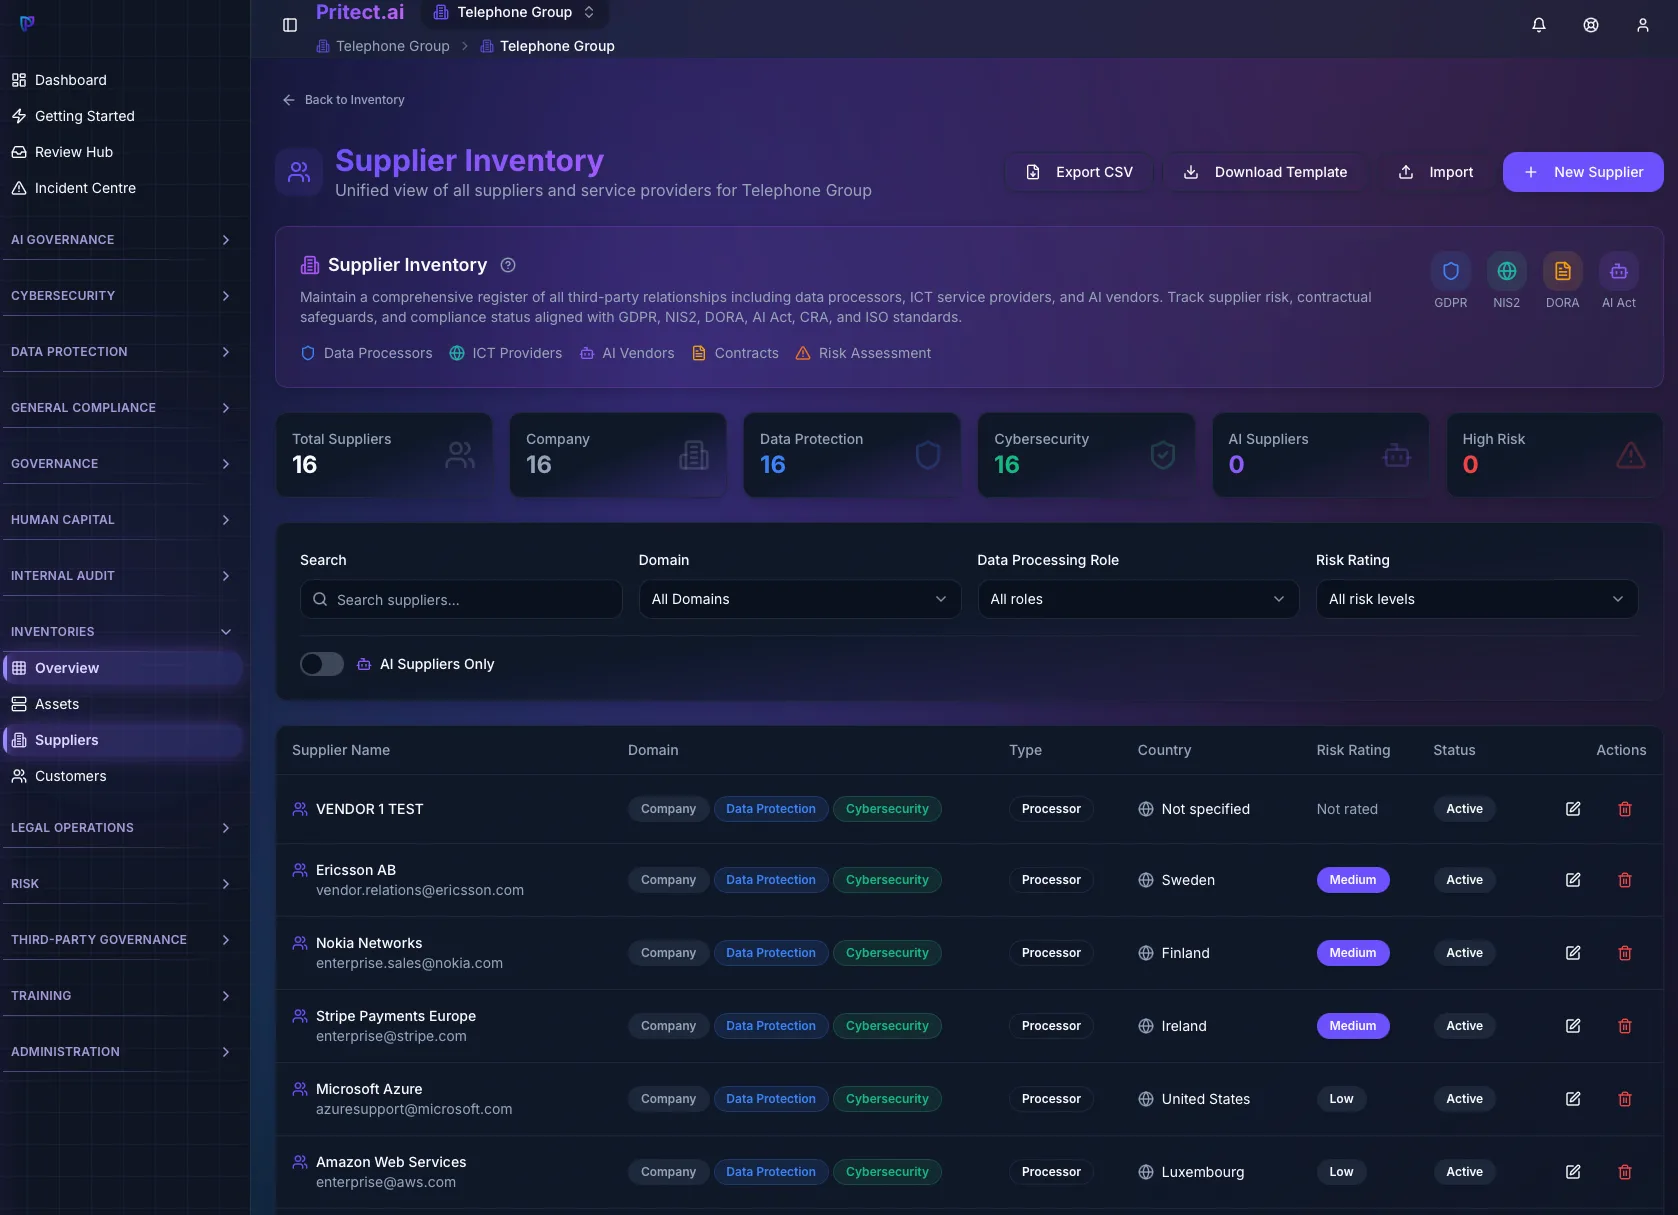This screenshot has width=1678, height=1215.
Task: Delete the Microsoft Azure supplier
Action: click(x=1625, y=1099)
